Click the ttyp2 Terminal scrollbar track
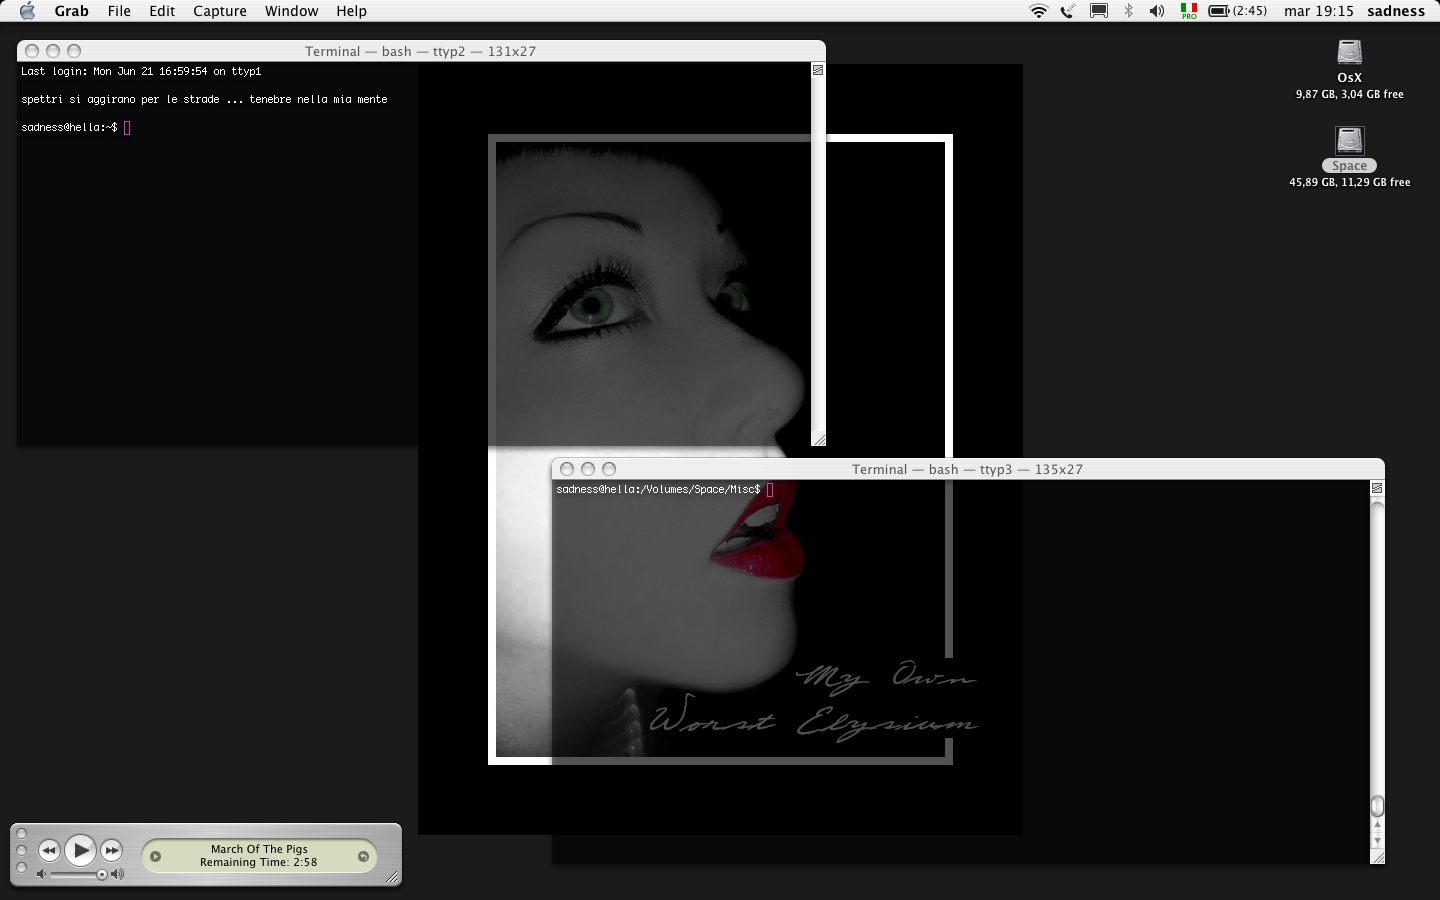The image size is (1440, 900). (x=818, y=254)
